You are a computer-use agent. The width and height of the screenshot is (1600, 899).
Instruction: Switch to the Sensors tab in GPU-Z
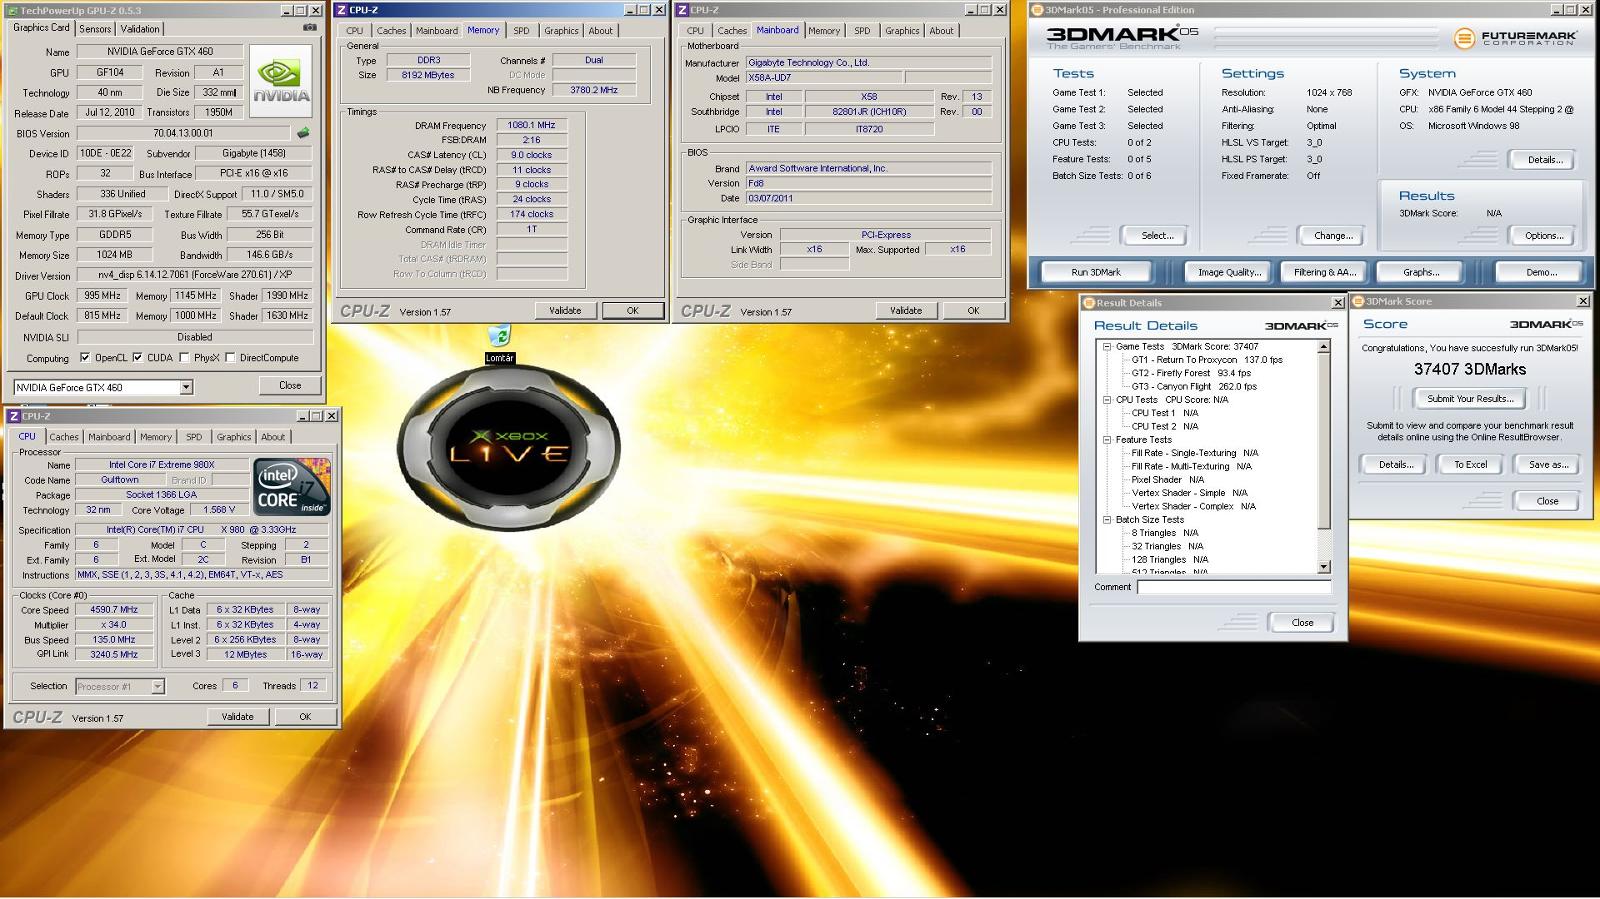pyautogui.click(x=95, y=29)
